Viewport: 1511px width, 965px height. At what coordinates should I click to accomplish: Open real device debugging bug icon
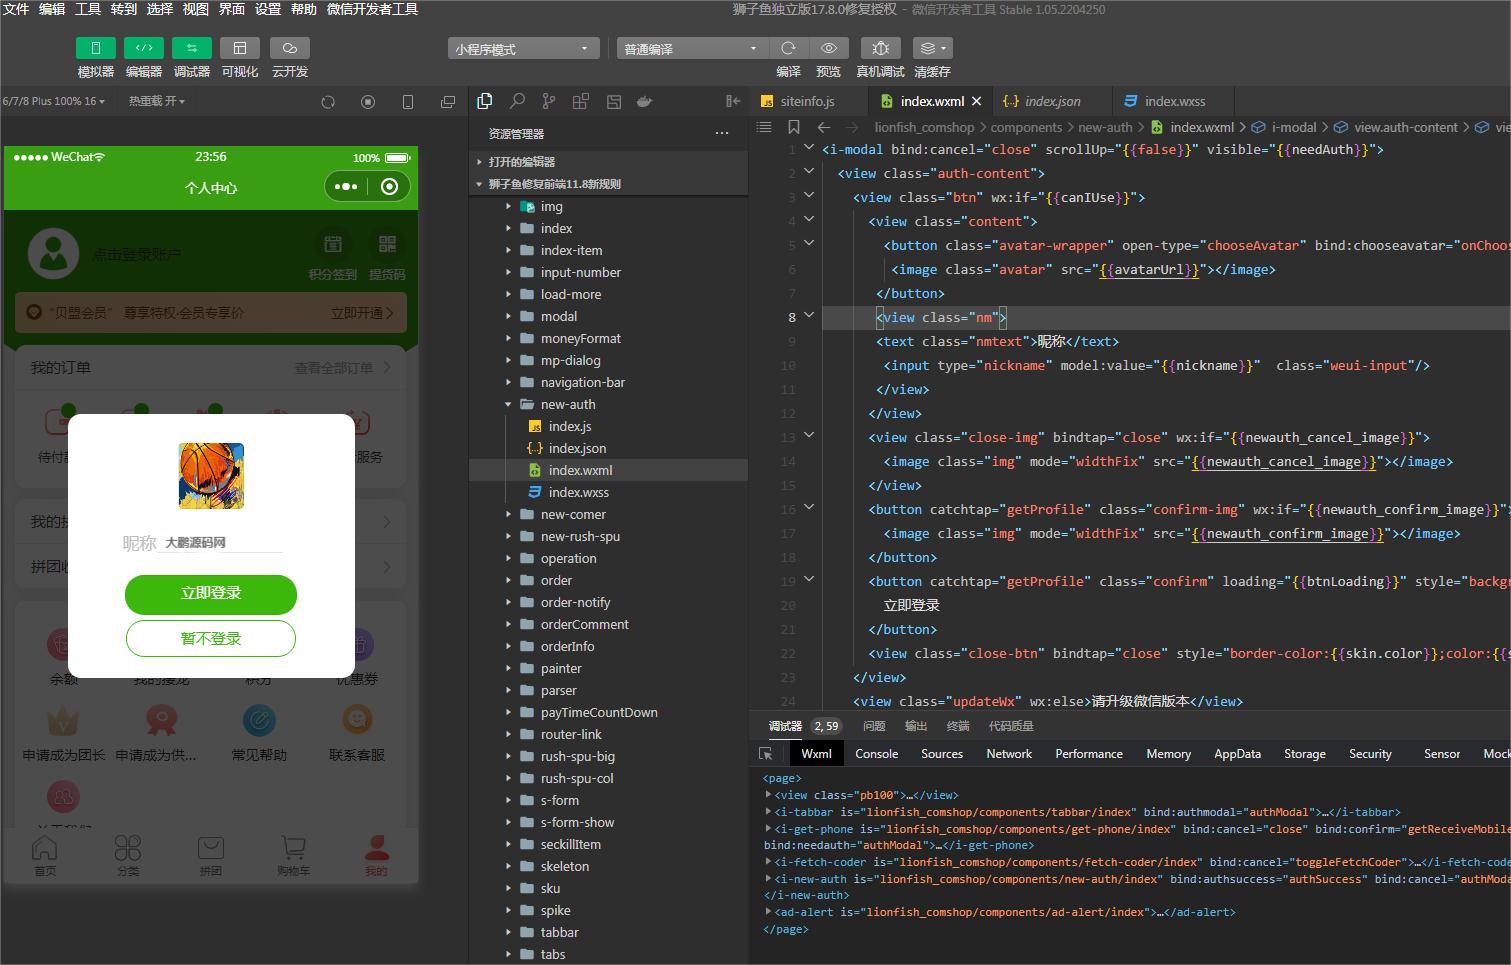[x=880, y=48]
